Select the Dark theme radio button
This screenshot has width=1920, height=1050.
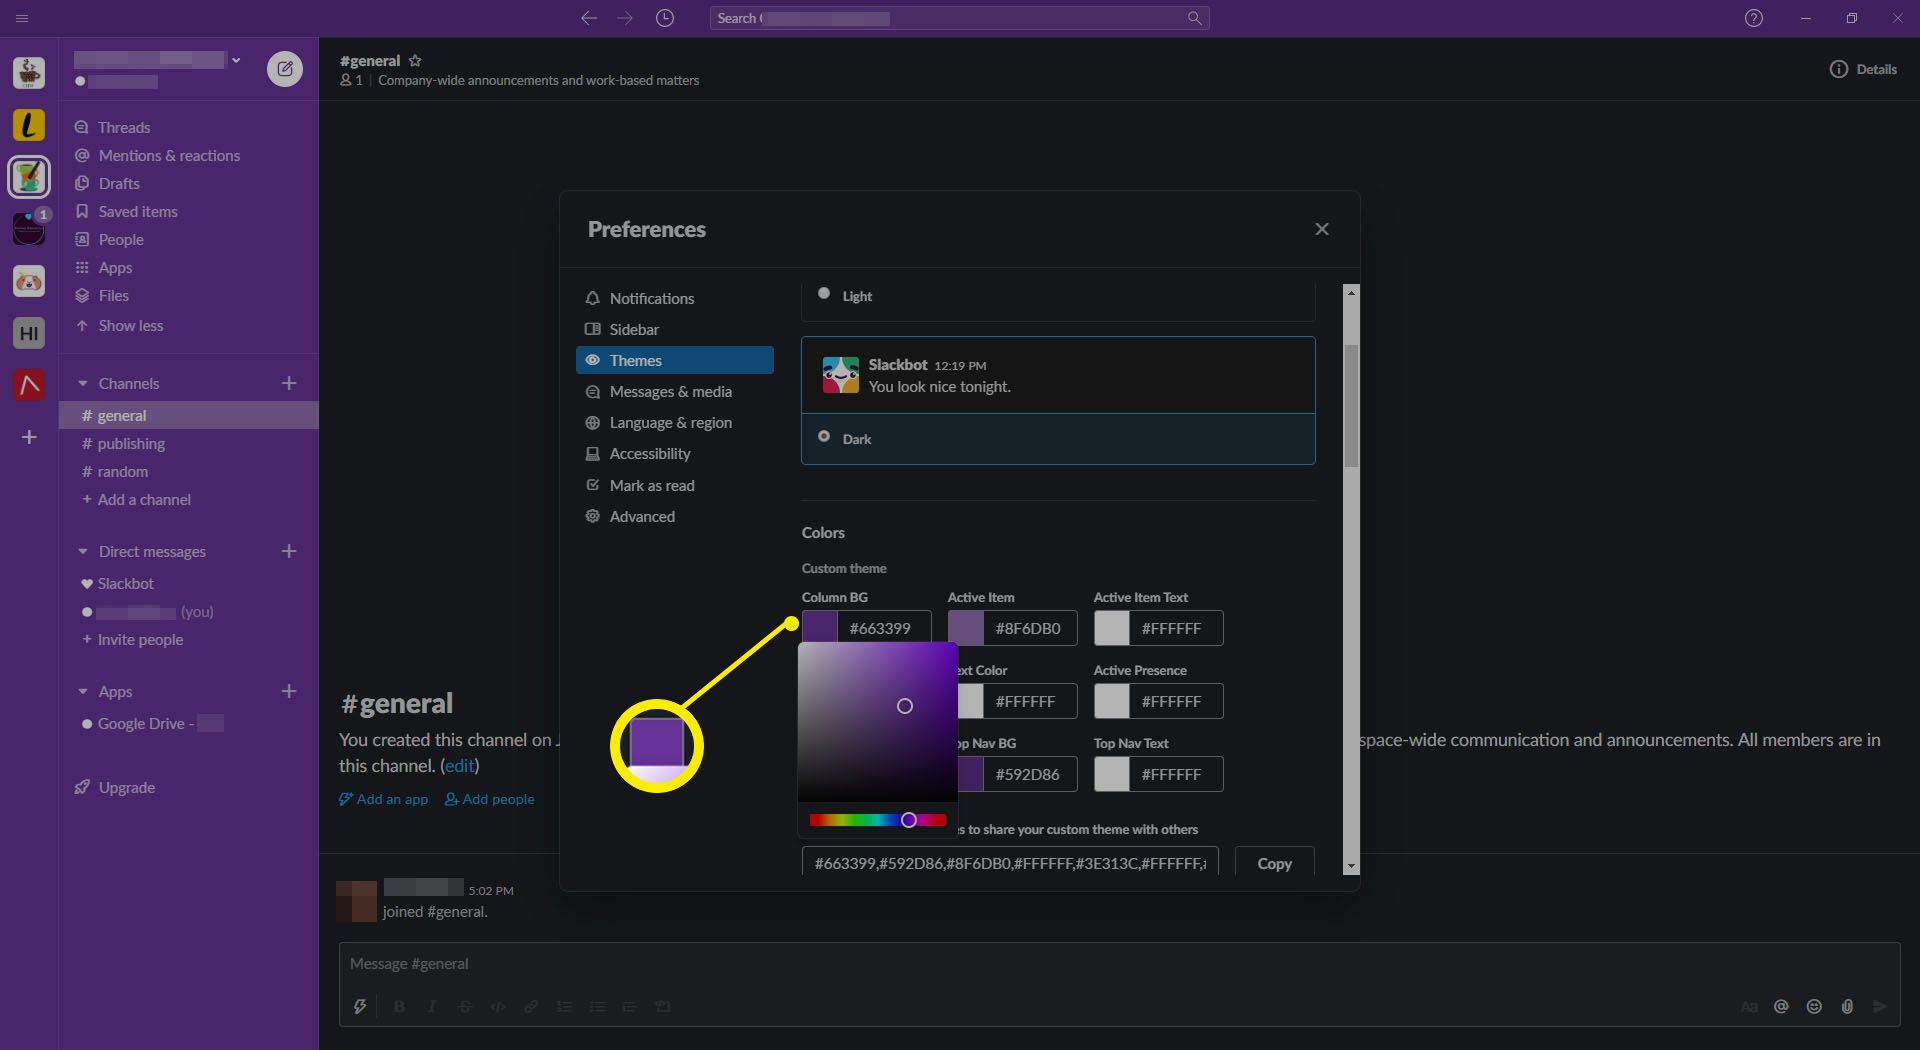point(824,437)
